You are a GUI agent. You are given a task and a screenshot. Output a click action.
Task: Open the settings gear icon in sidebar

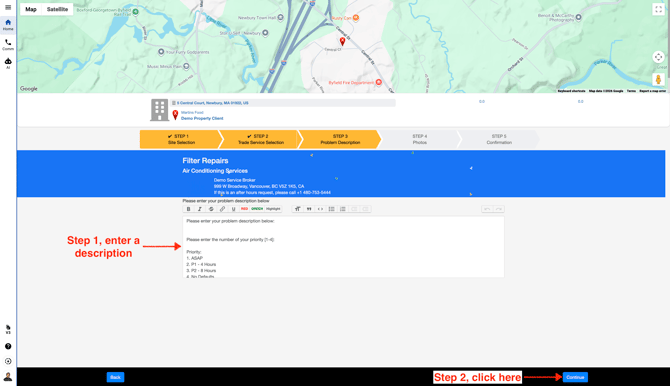pos(8,361)
